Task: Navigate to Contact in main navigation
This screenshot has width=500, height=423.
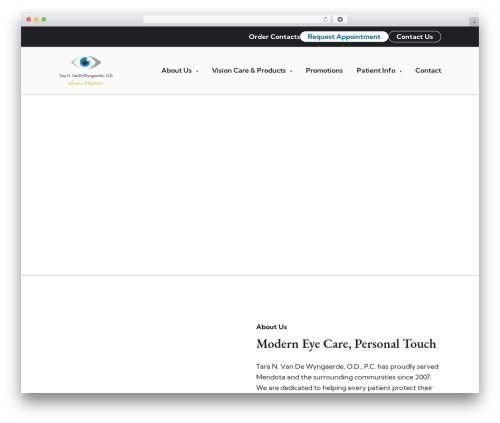Action: point(428,70)
